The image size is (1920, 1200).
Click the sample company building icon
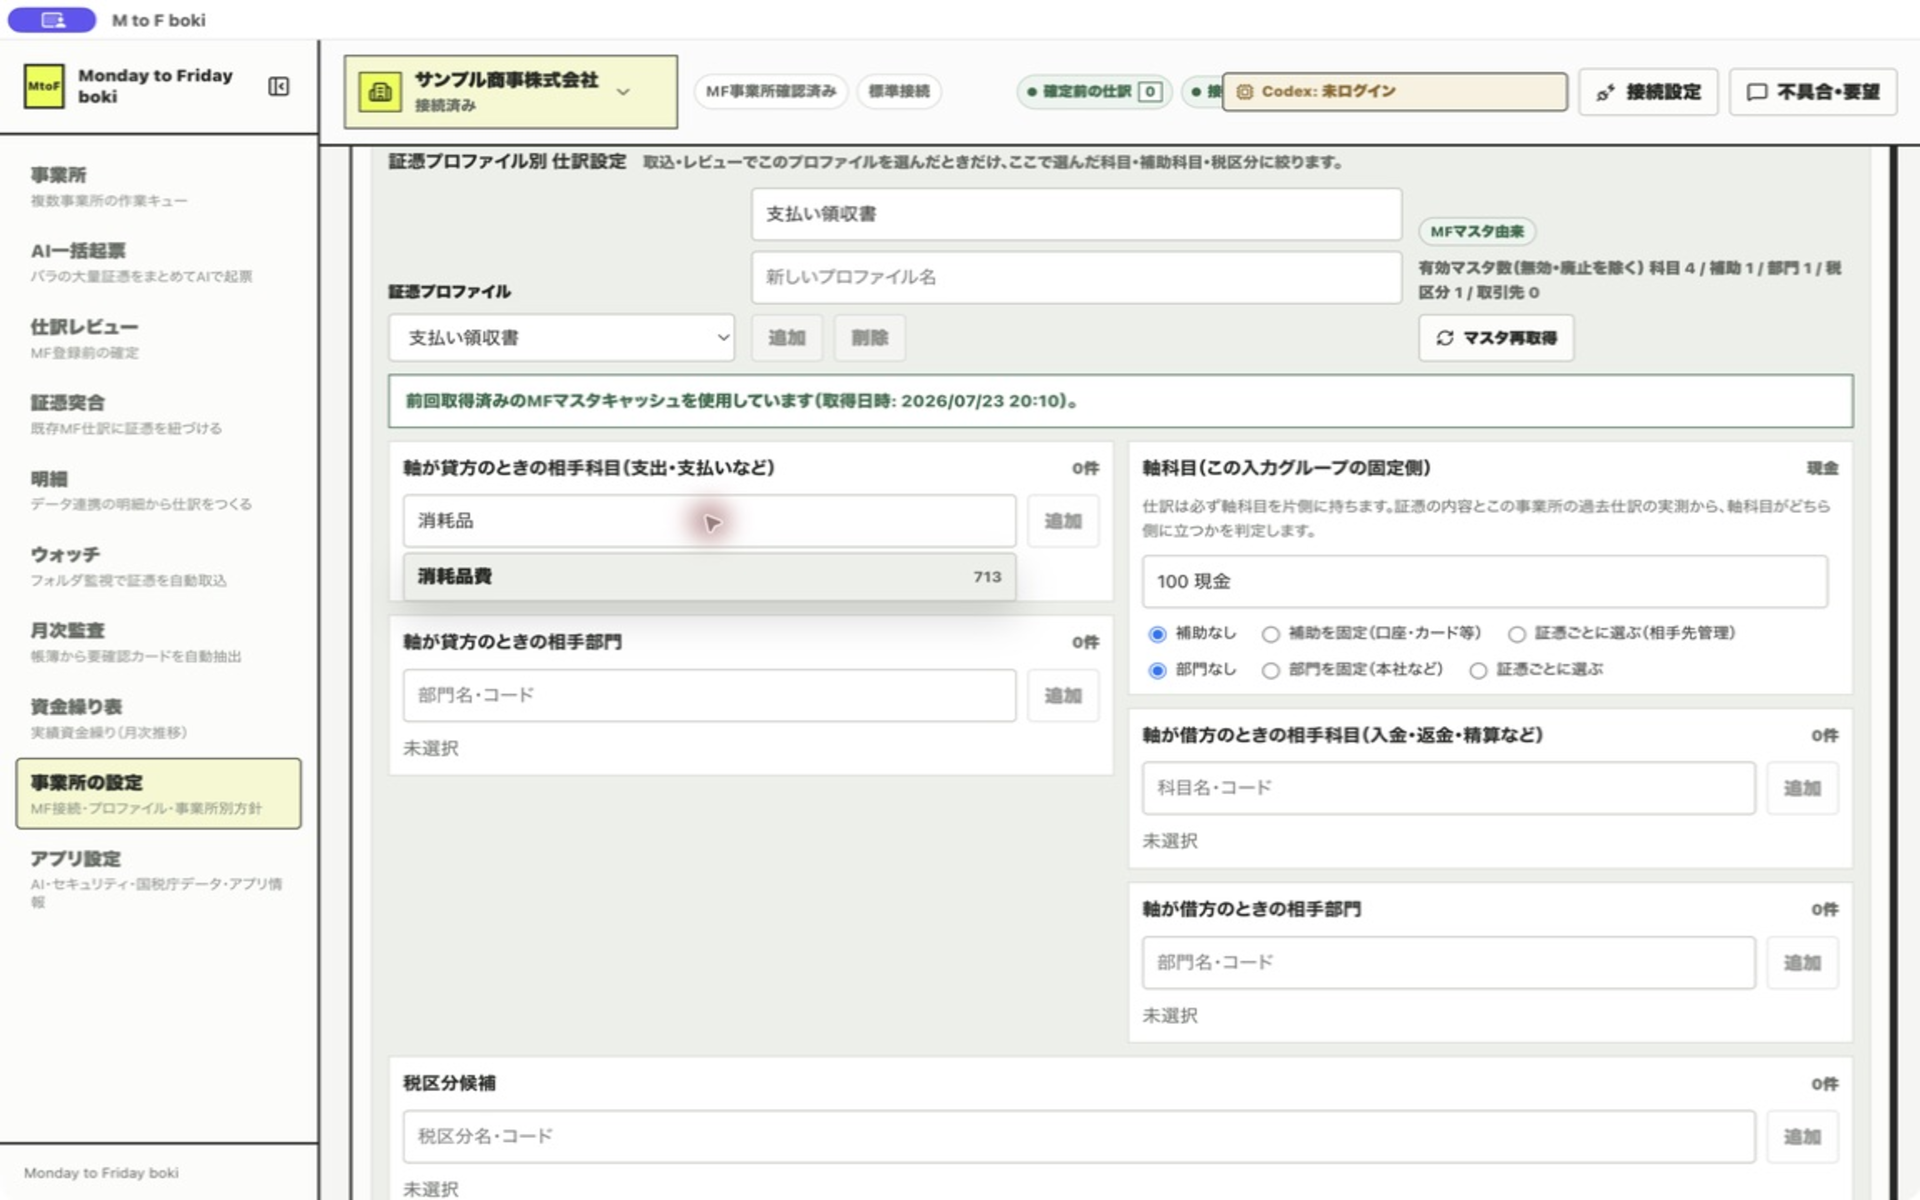click(x=380, y=92)
